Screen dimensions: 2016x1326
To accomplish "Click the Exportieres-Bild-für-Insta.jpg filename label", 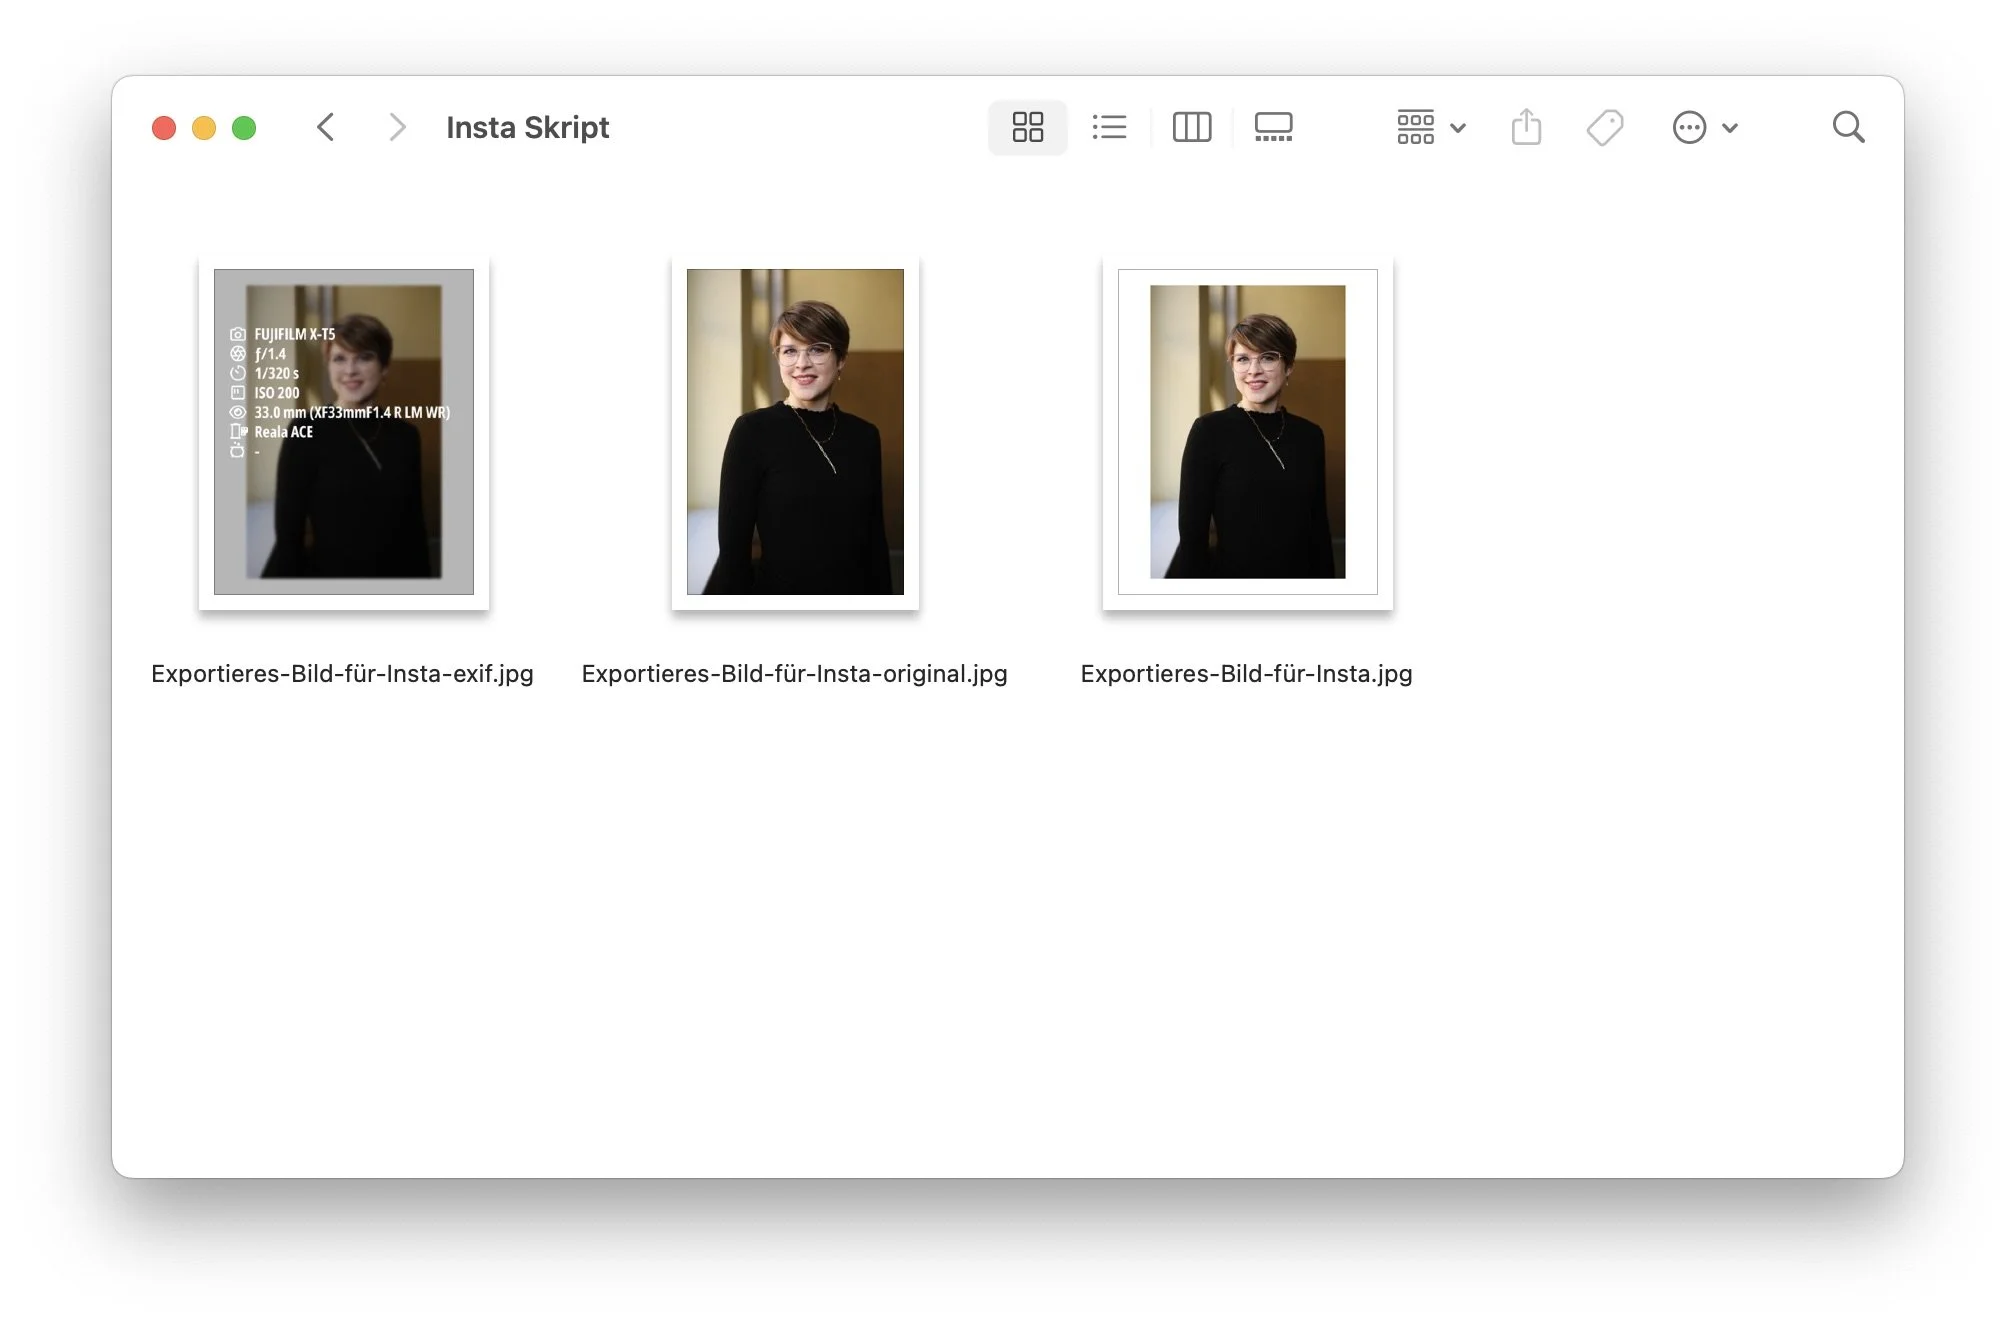I will (x=1246, y=674).
